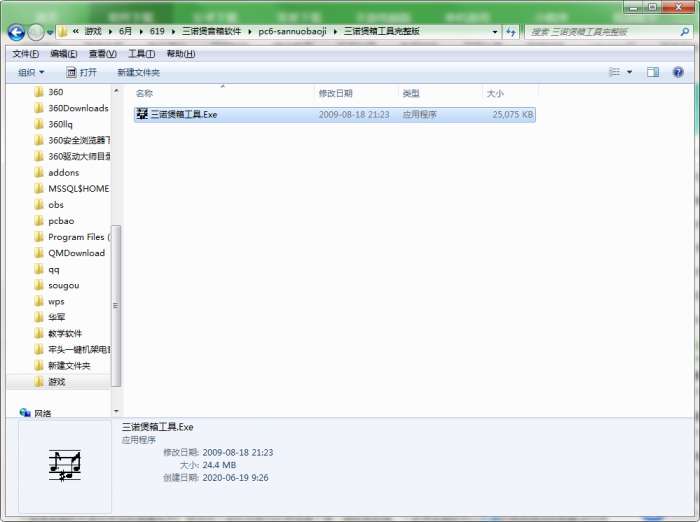Select the 360驱动大师目录 folder
This screenshot has height=522, width=700.
72,156
